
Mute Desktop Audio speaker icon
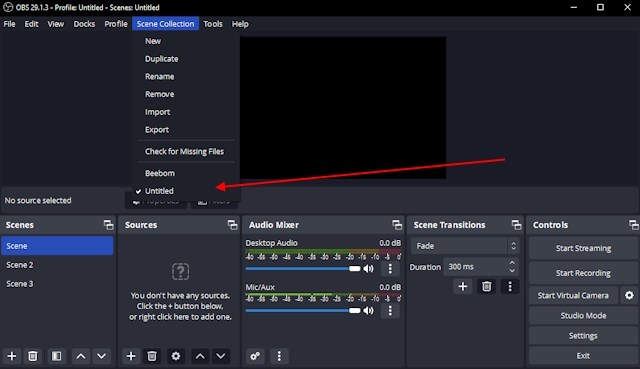pyautogui.click(x=369, y=268)
